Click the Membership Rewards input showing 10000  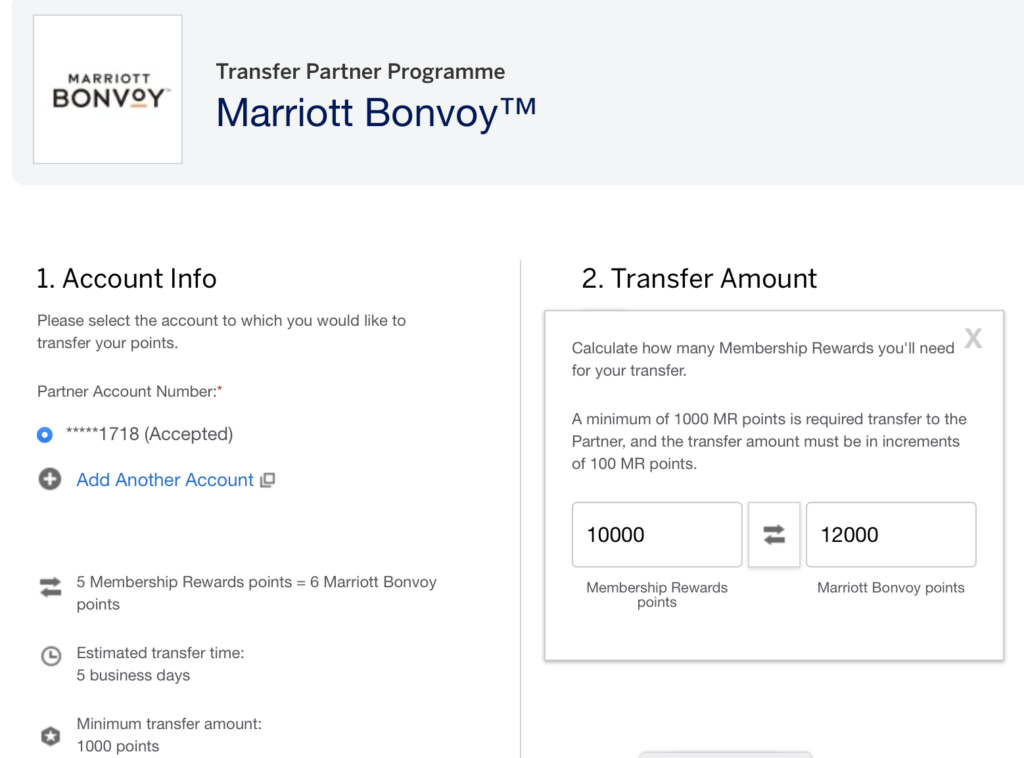tap(656, 534)
